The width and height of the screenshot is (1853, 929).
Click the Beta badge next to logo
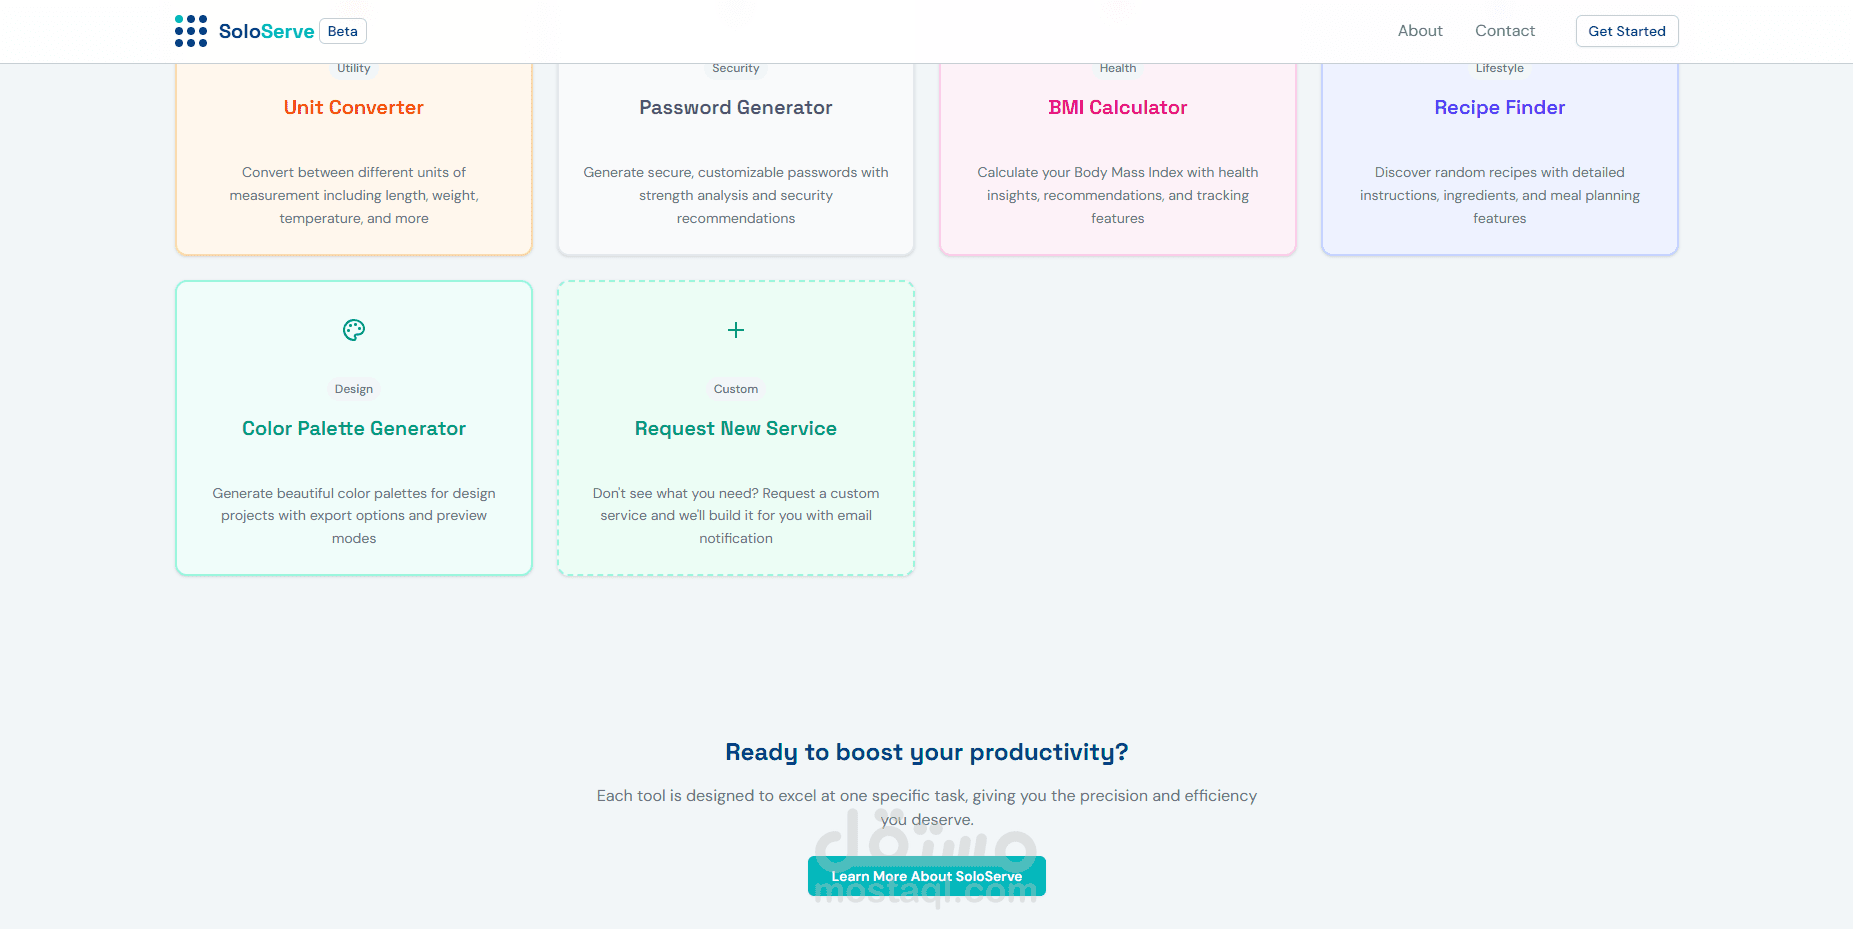pyautogui.click(x=343, y=32)
